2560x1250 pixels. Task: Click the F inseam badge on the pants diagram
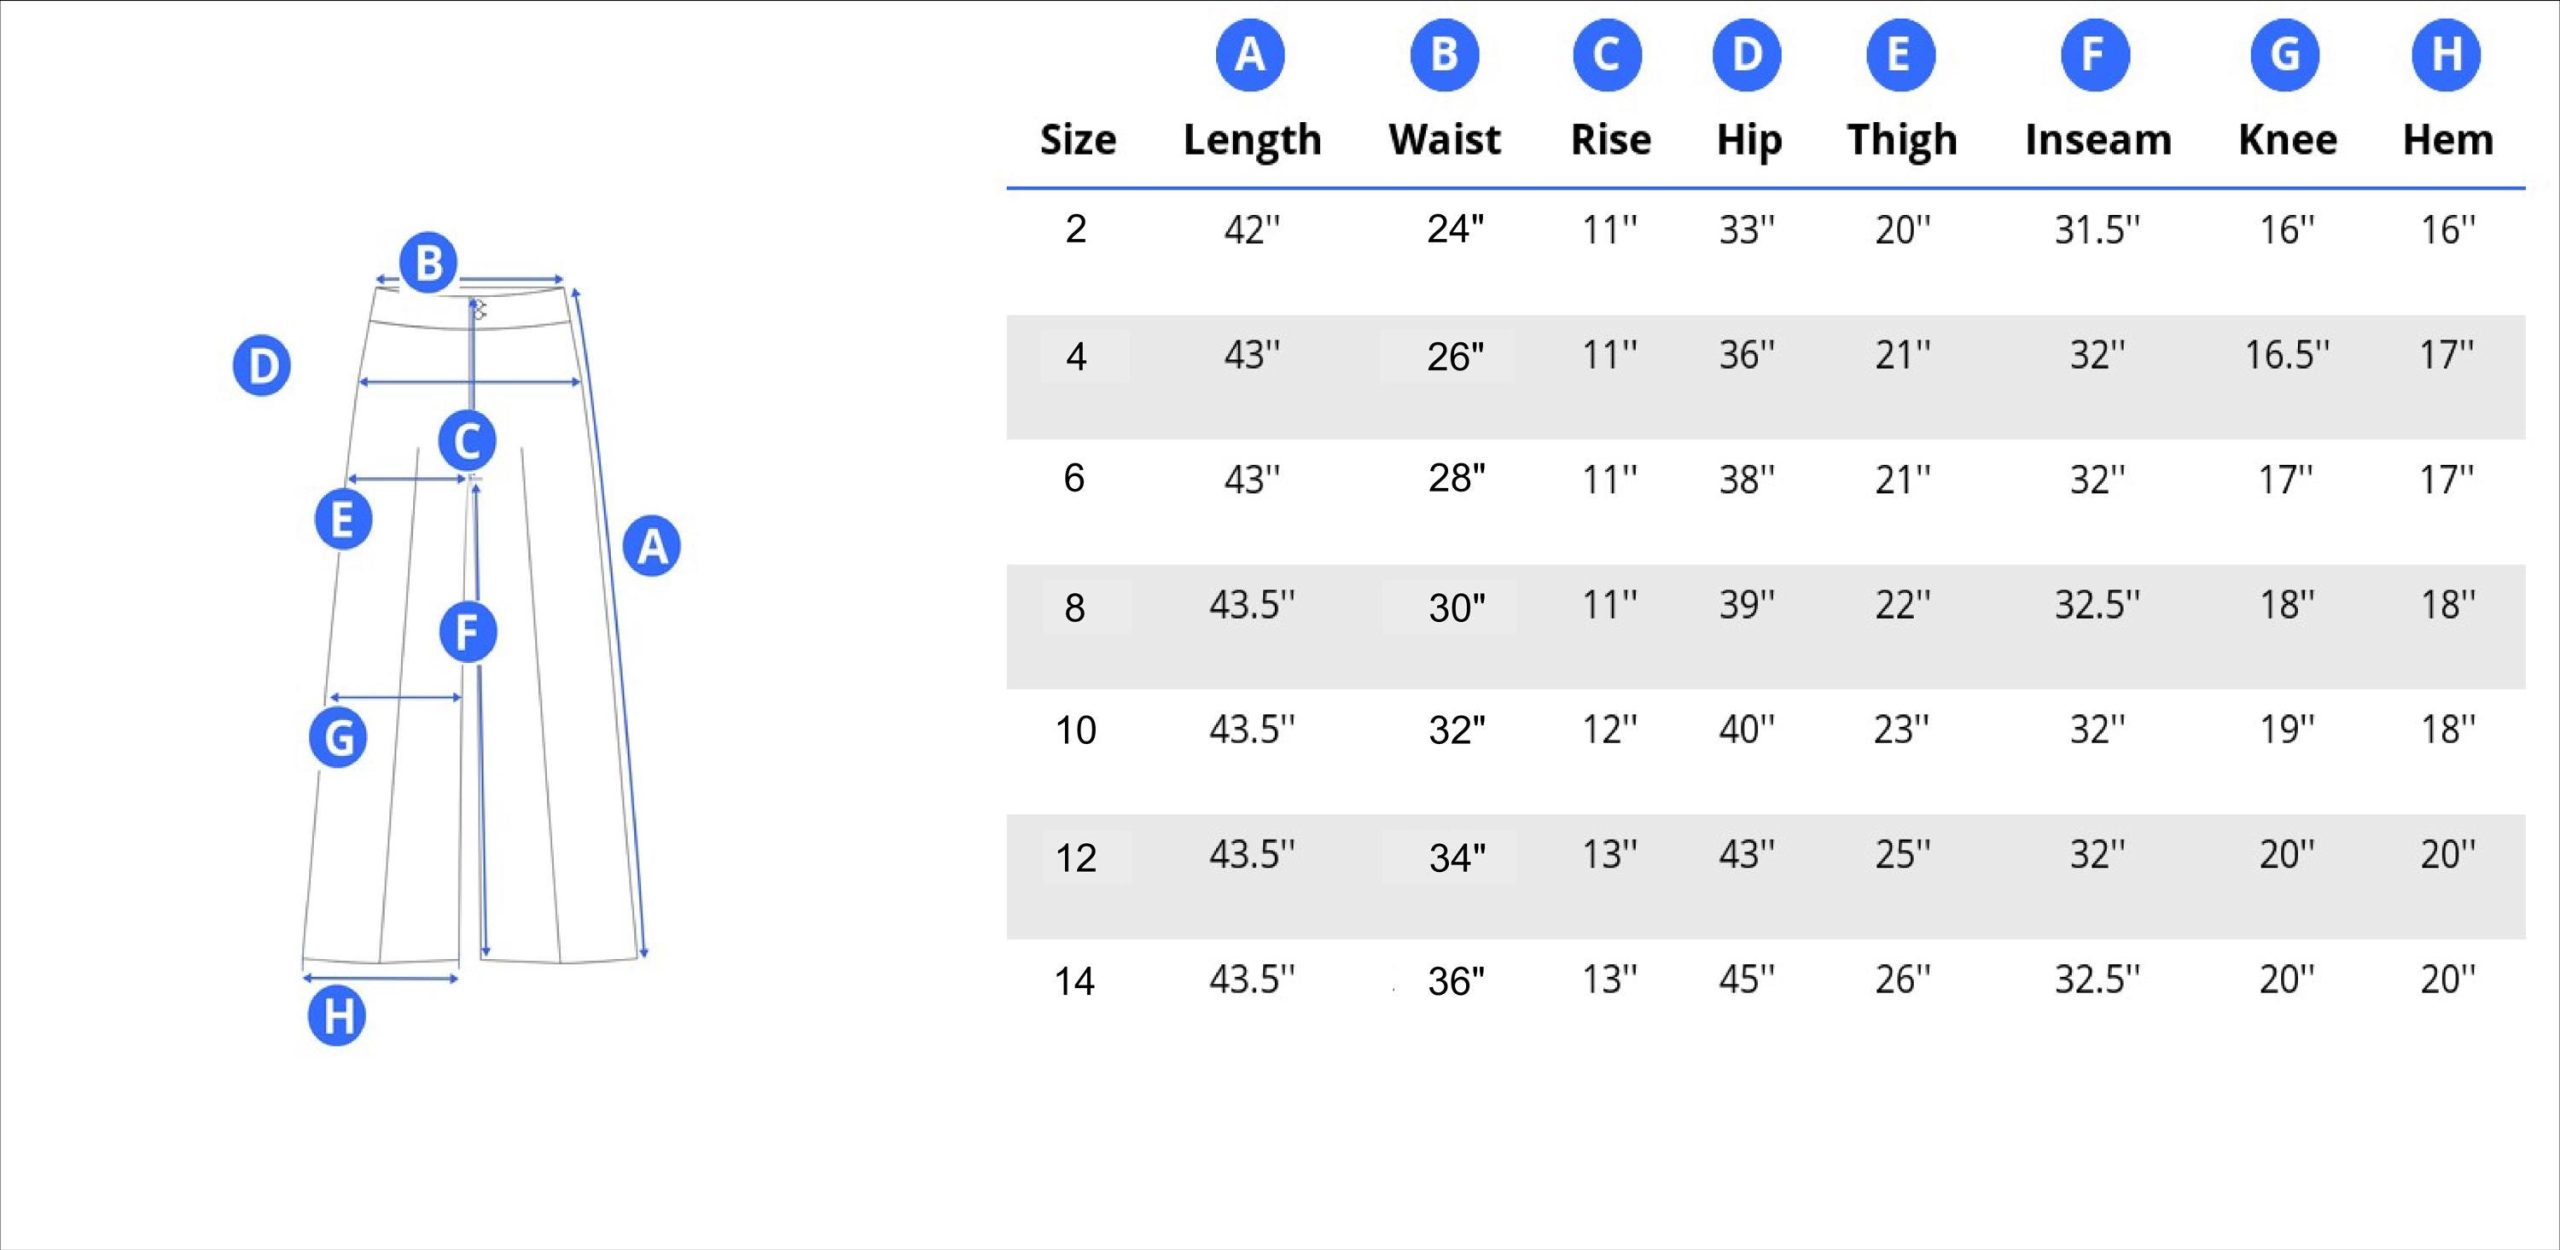[468, 632]
